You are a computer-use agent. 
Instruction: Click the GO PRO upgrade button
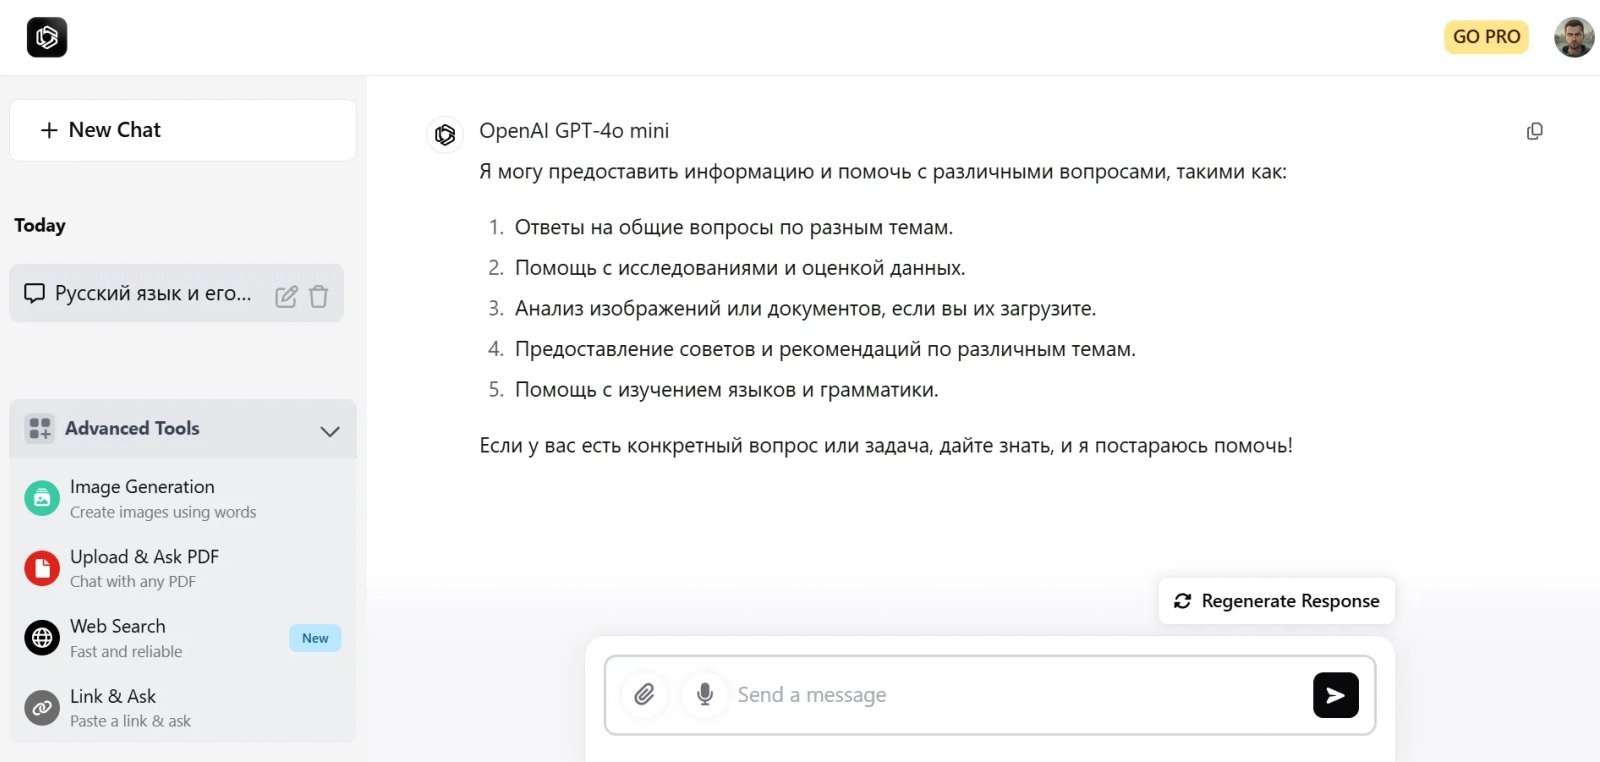pyautogui.click(x=1486, y=36)
